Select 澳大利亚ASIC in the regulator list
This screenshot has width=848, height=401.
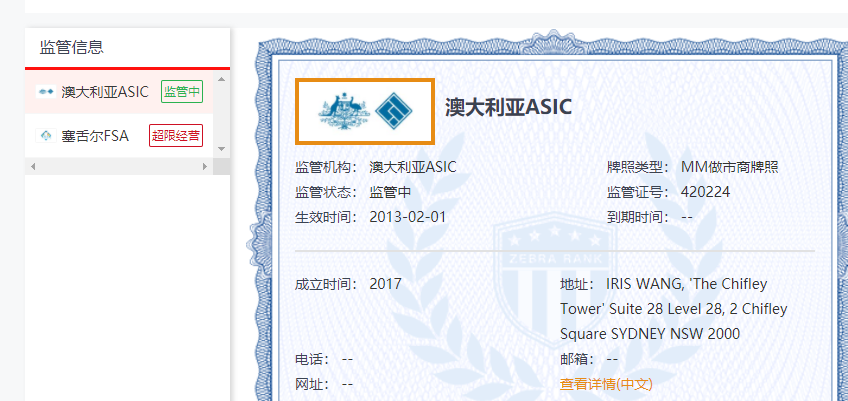click(x=104, y=92)
